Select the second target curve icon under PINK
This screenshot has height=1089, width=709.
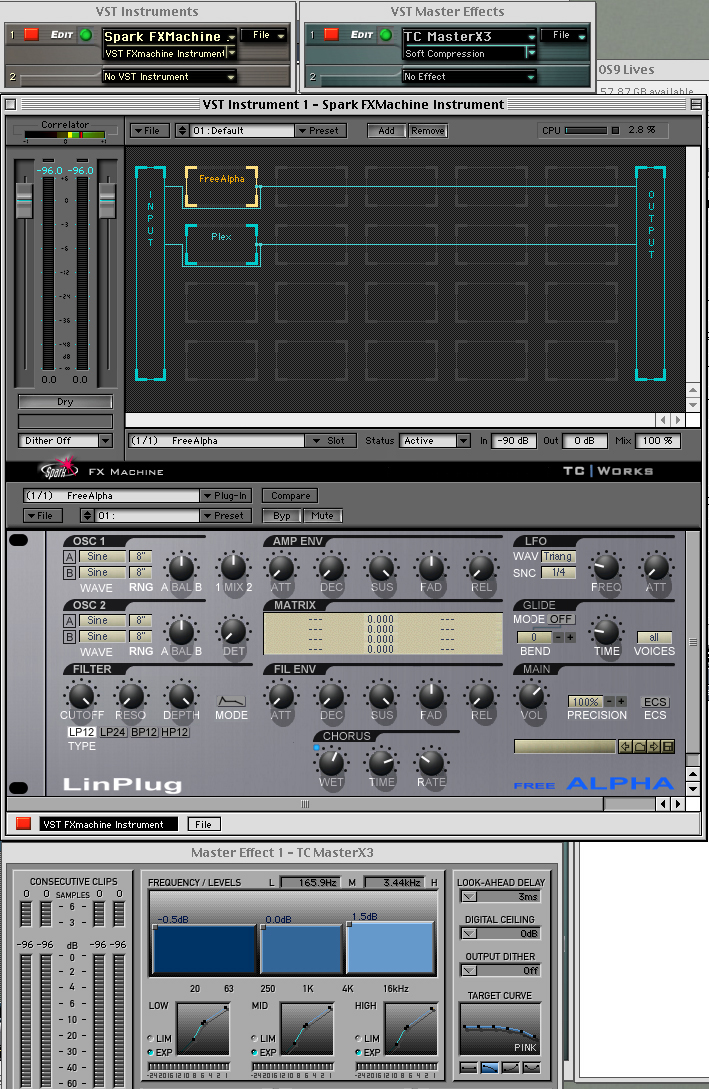click(490, 1068)
